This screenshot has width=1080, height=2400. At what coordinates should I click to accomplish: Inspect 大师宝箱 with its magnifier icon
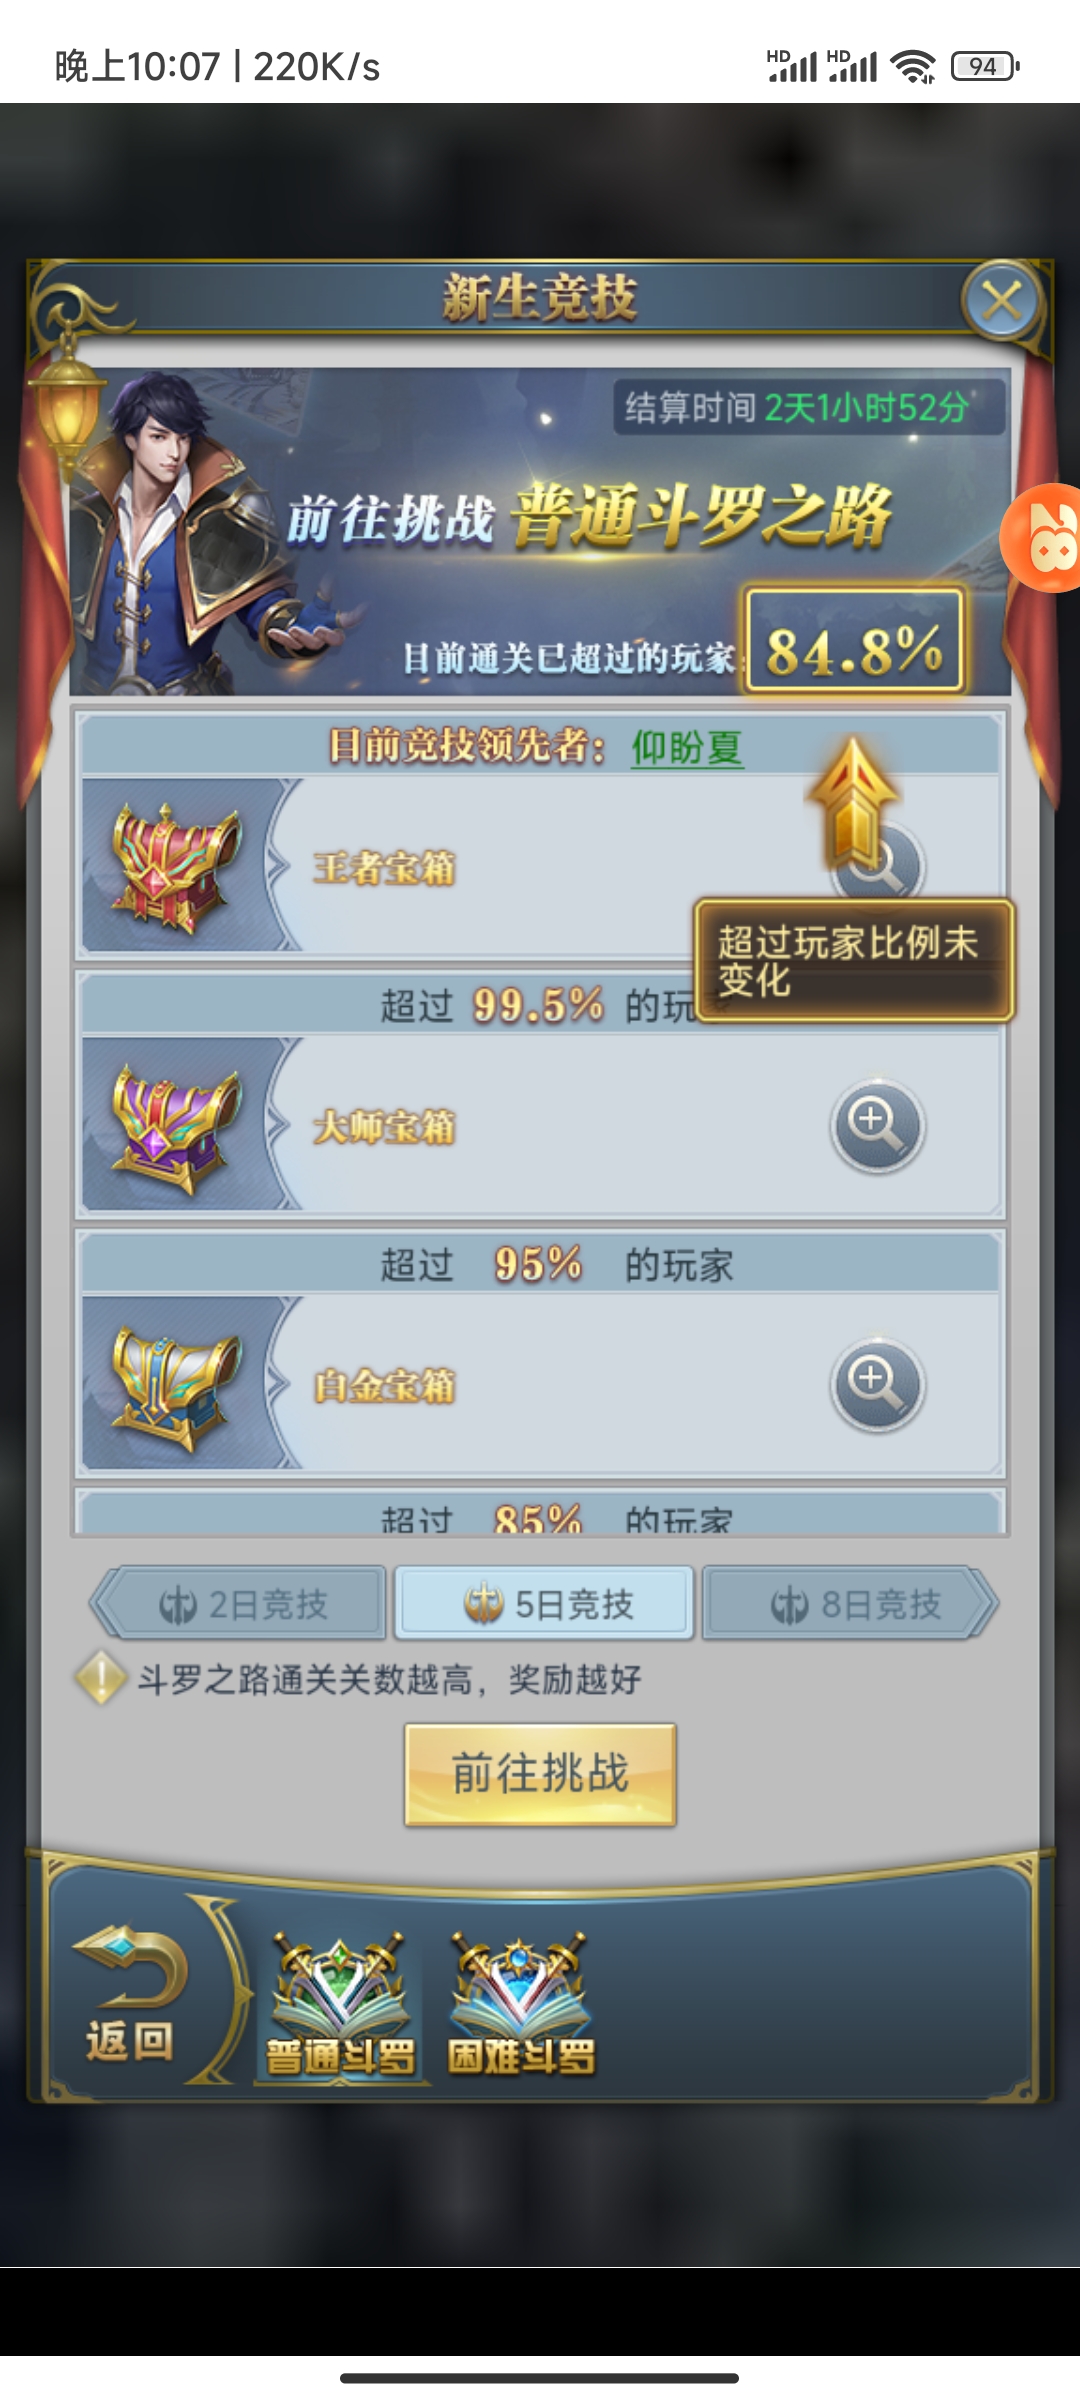(878, 1126)
